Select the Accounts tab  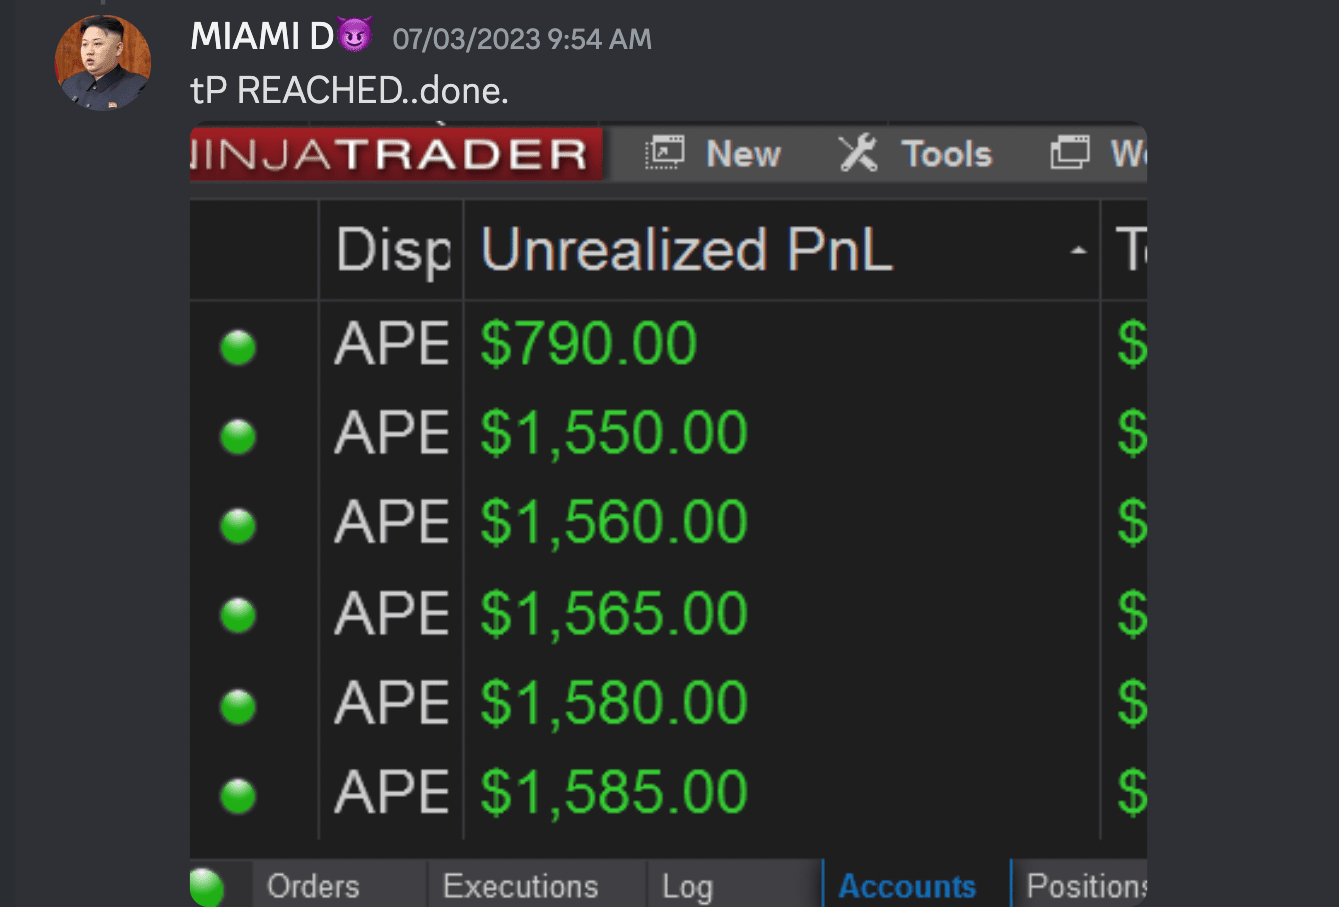[907, 886]
